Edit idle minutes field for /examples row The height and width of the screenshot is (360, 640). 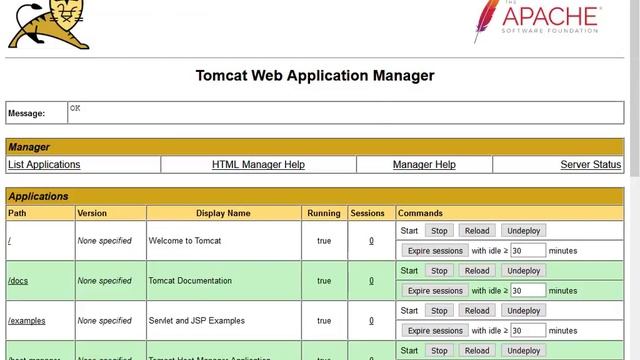coord(528,331)
